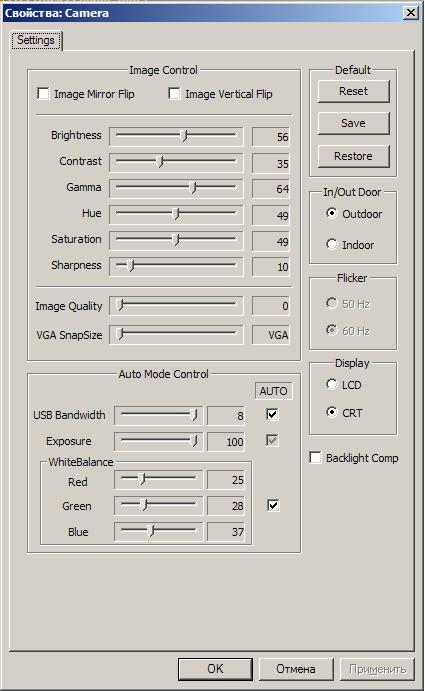
Task: Confirm with the OK button
Action: pos(215,669)
